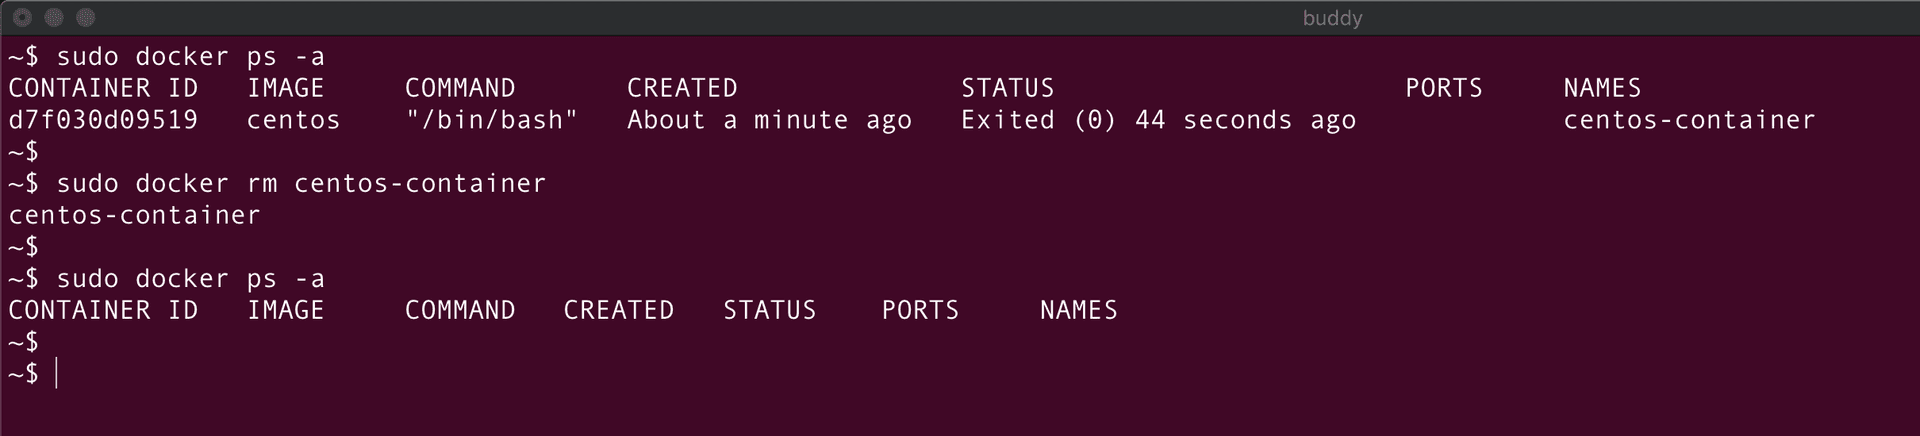The height and width of the screenshot is (436, 1920).
Task: Click the container ID d7f030d09519
Action: point(103,120)
